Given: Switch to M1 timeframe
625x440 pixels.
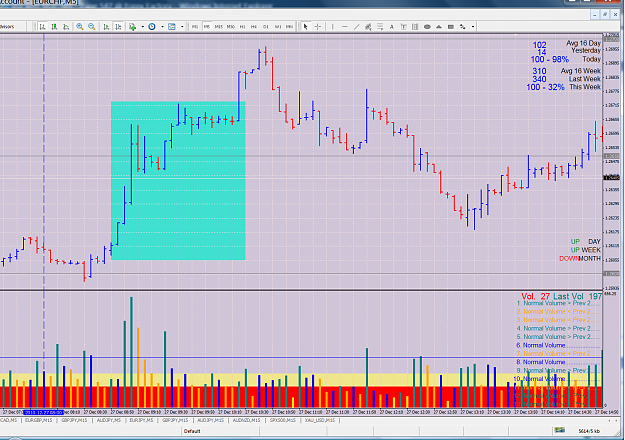Looking at the screenshot, I should tap(195, 27).
